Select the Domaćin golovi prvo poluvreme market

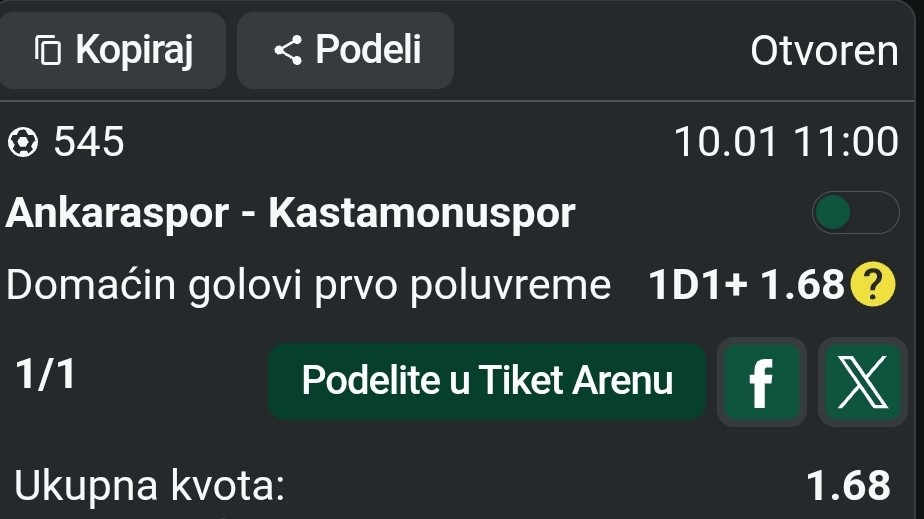308,287
